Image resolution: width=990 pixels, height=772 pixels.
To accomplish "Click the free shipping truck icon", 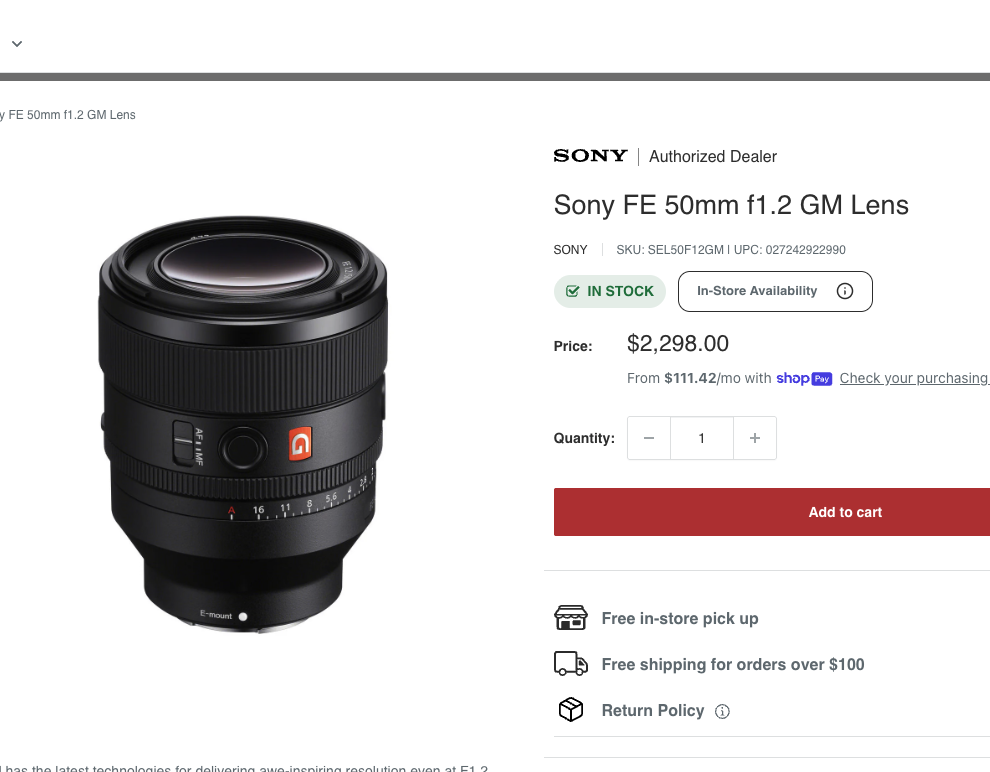I will [x=571, y=664].
